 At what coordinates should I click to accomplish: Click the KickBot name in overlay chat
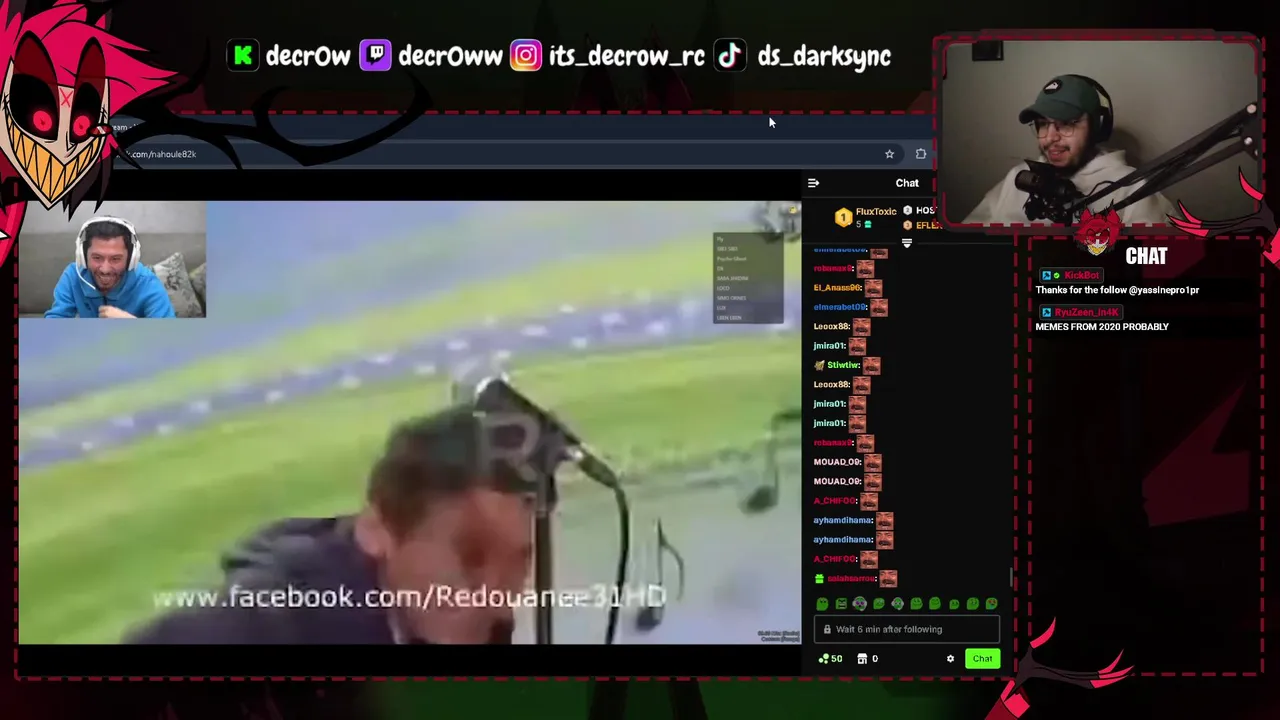[x=1081, y=275]
